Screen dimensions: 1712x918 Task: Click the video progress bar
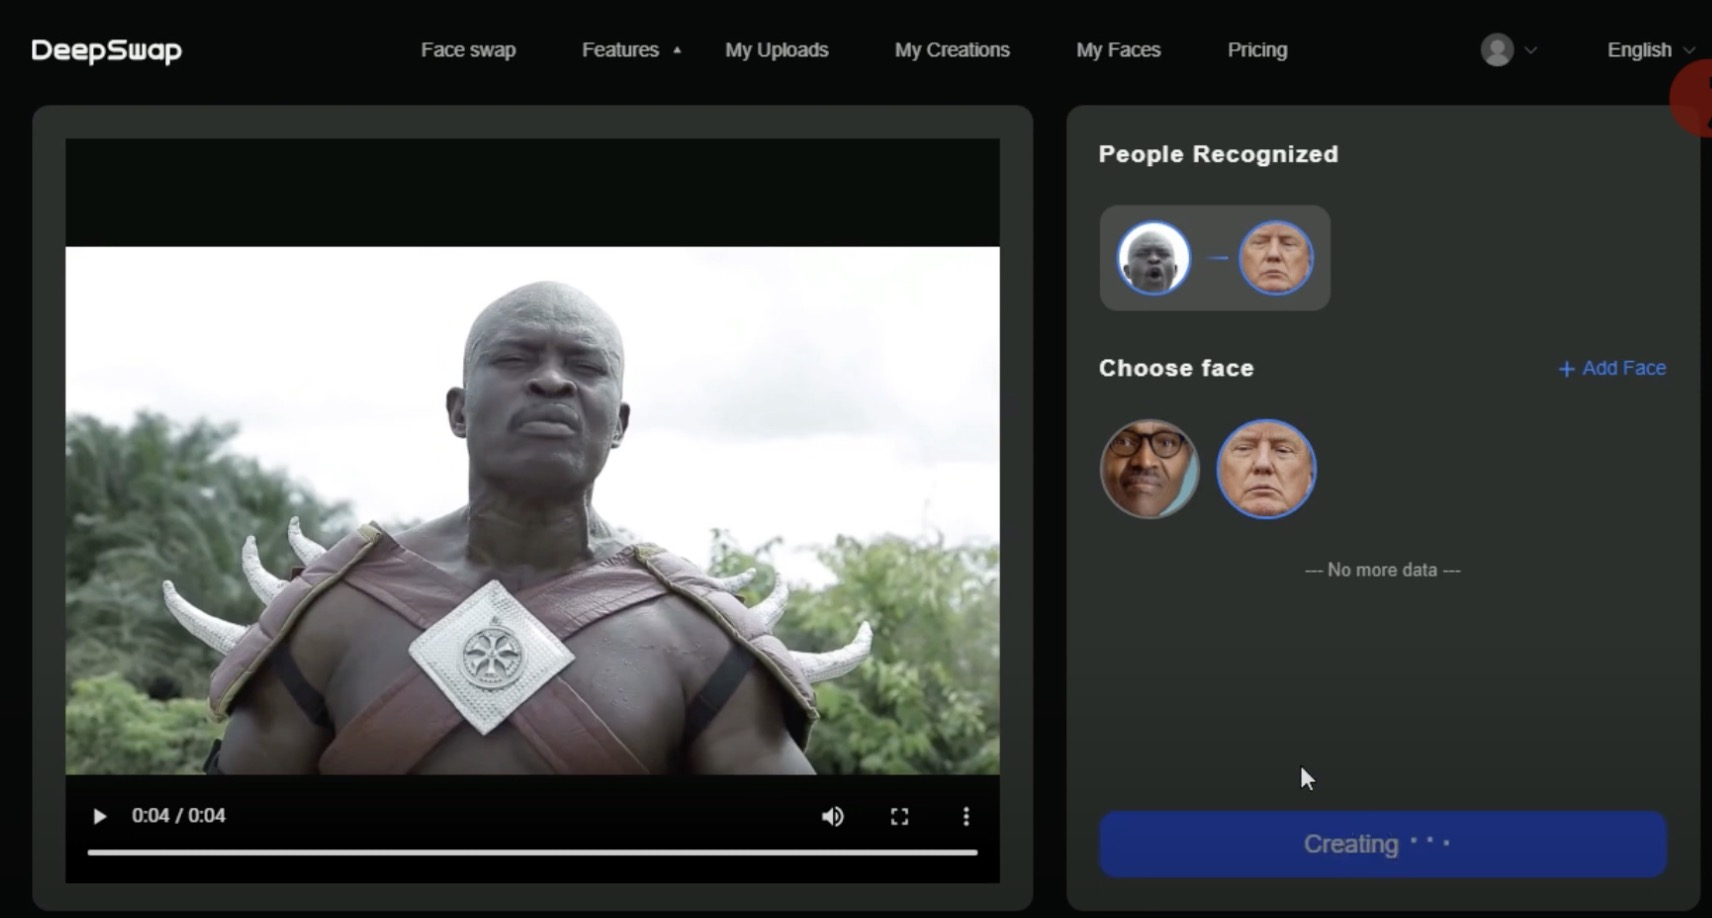click(x=532, y=852)
